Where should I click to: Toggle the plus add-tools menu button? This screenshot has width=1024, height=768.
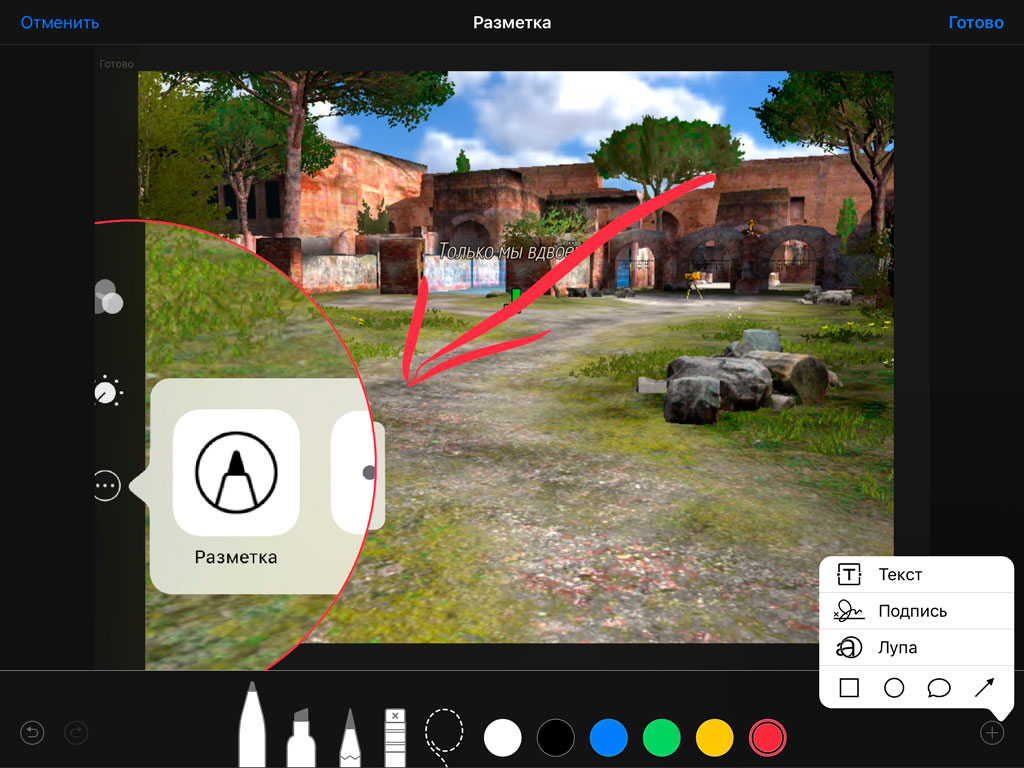991,733
